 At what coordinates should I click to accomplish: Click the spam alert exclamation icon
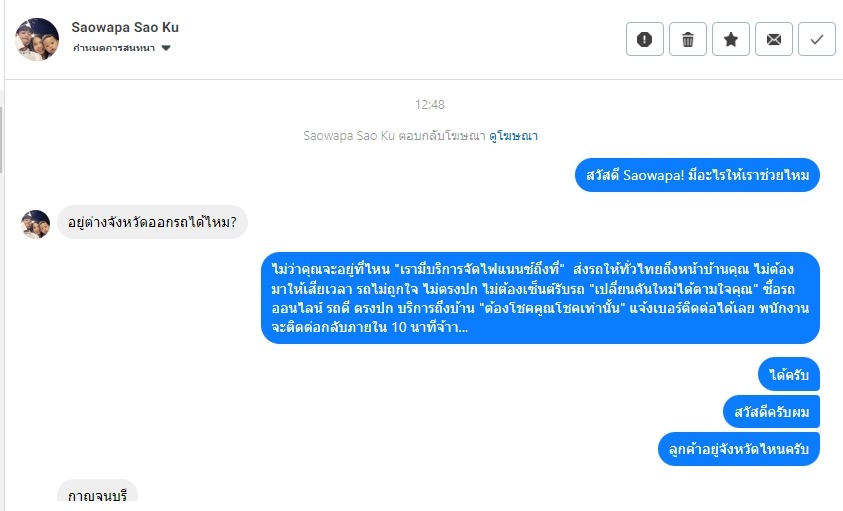[x=645, y=39]
